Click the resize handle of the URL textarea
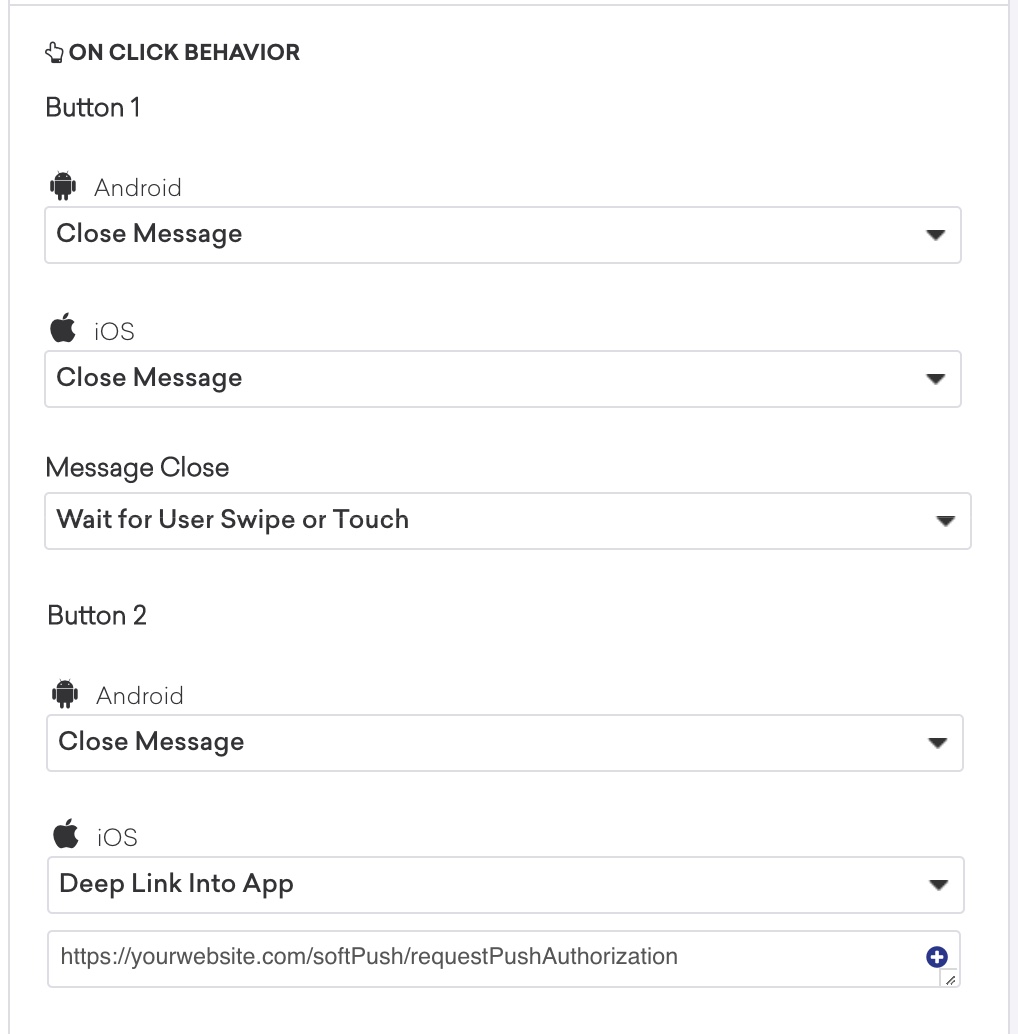 coord(950,979)
